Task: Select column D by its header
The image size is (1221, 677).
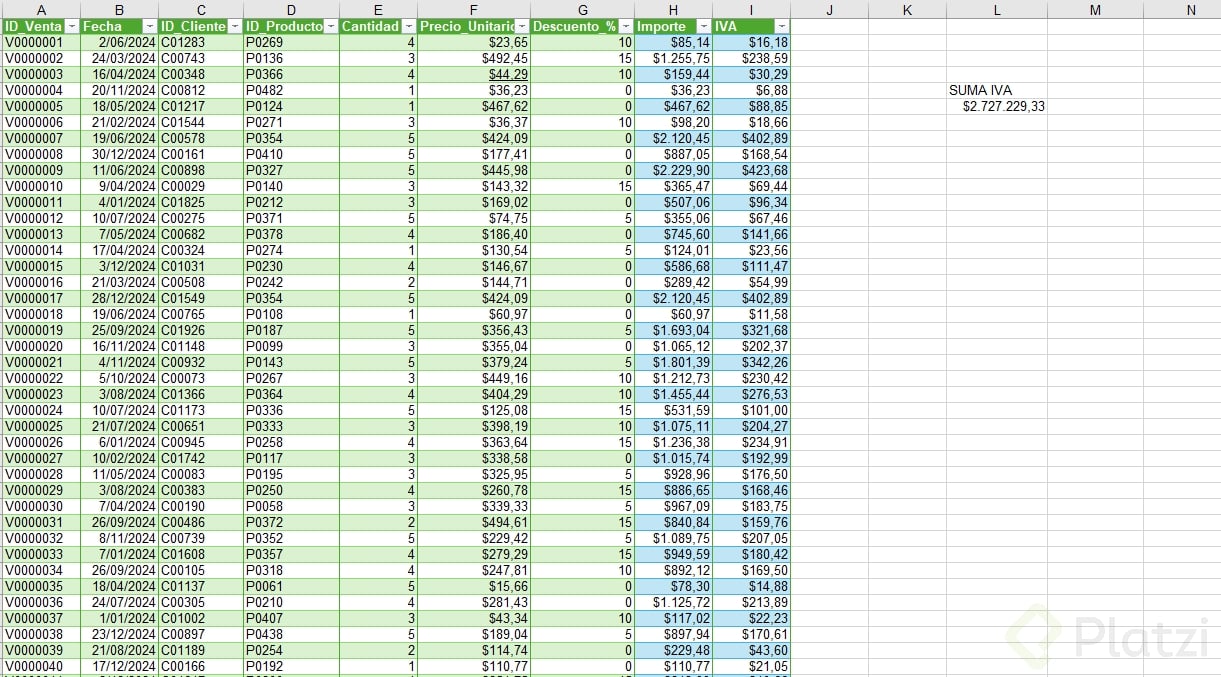Action: (291, 9)
